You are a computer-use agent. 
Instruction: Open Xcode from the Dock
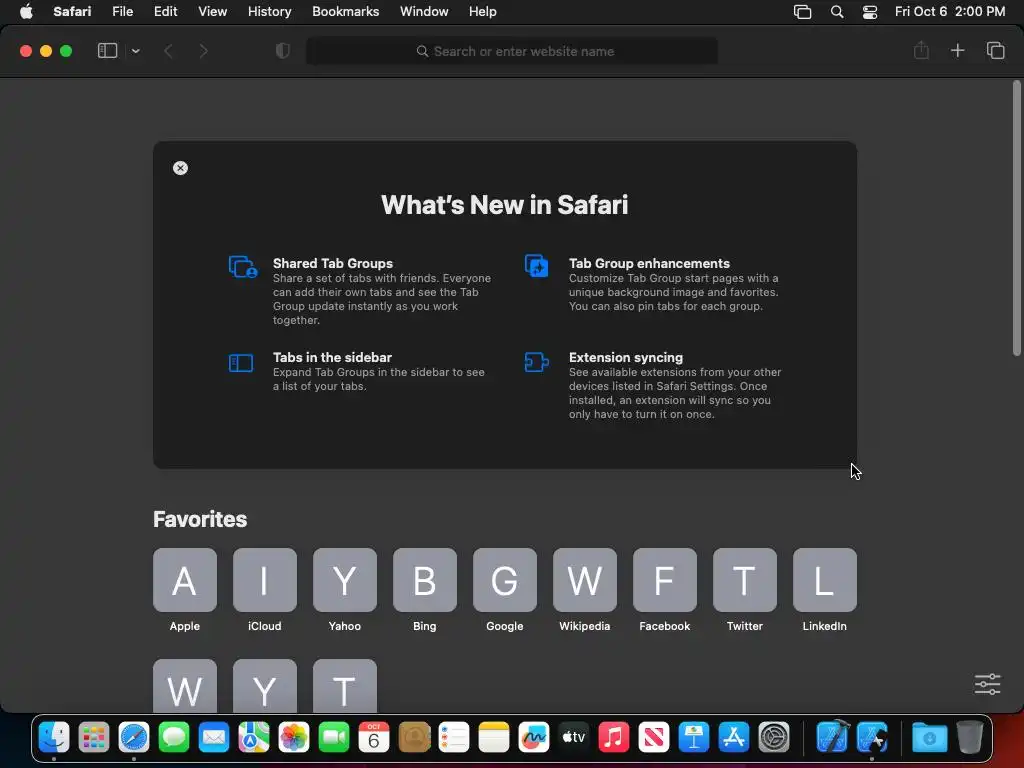832,738
